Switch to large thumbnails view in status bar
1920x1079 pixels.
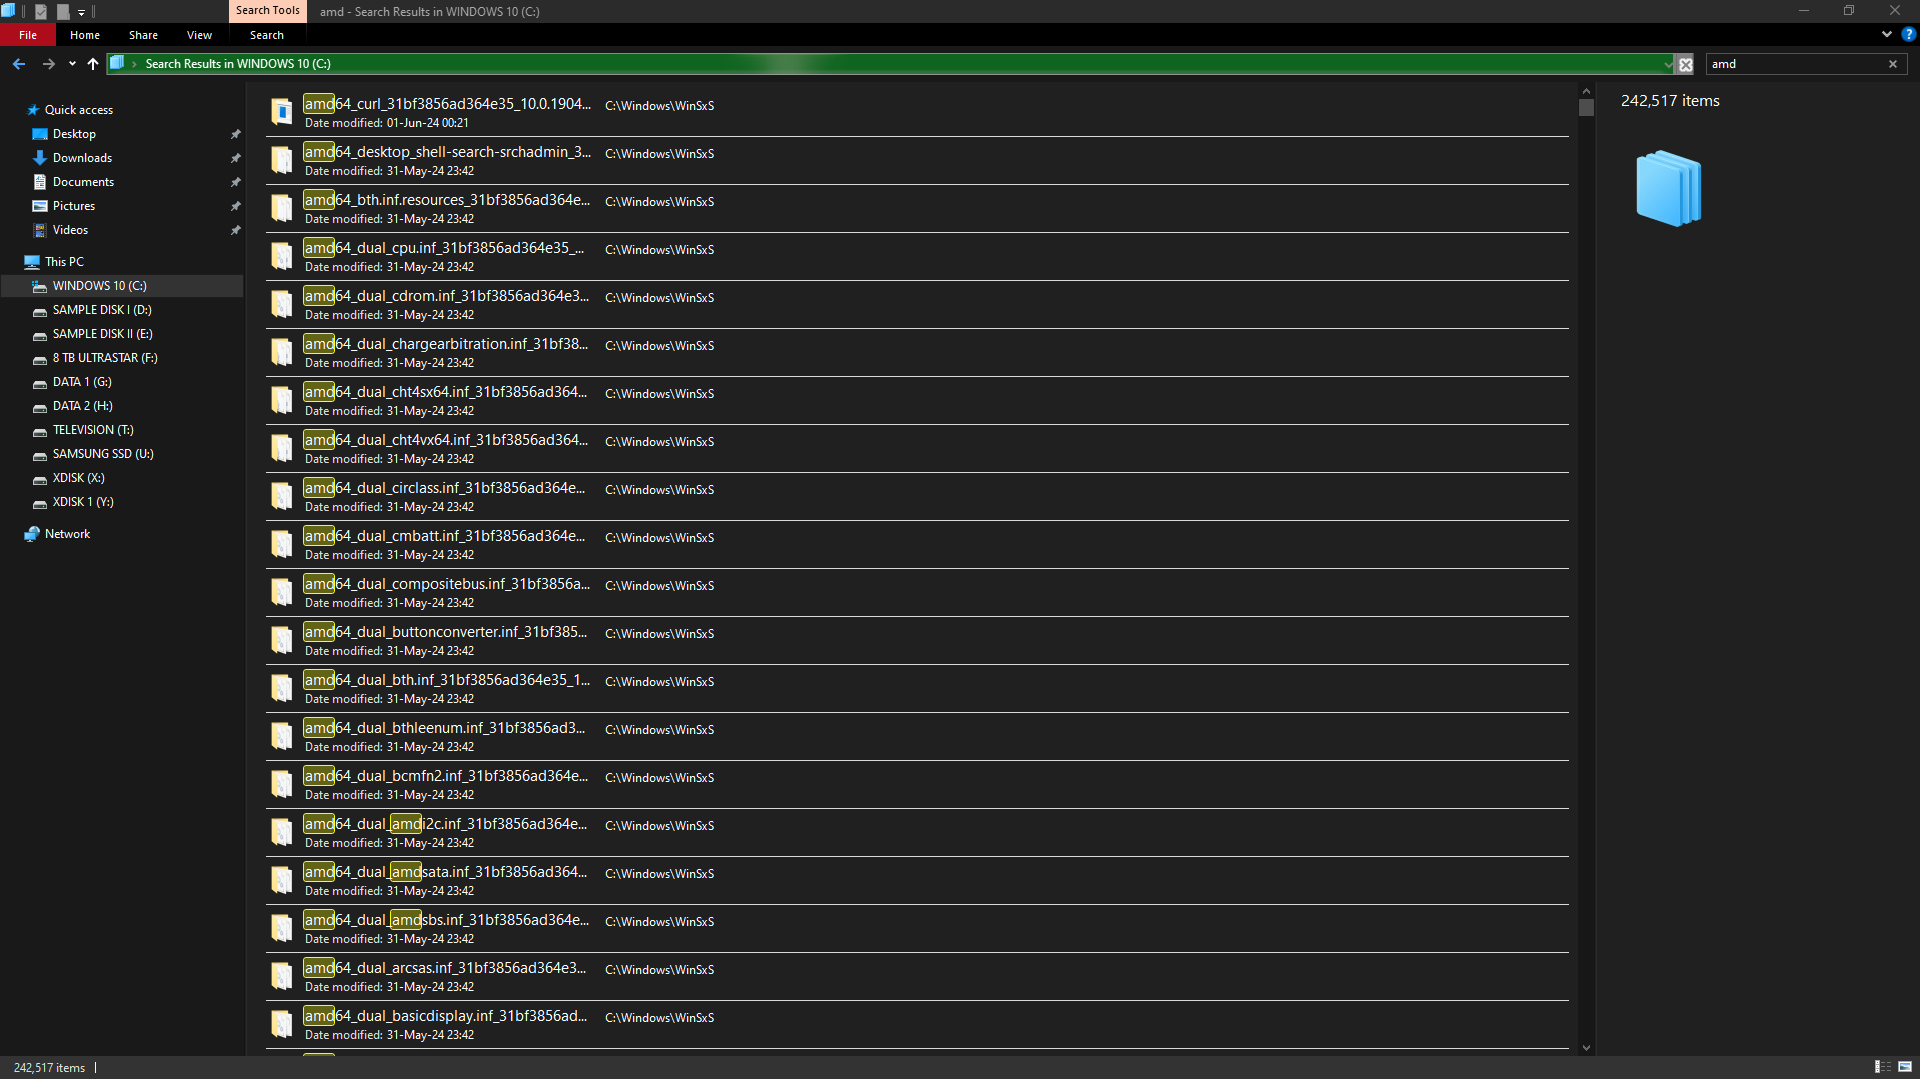pyautogui.click(x=1905, y=1067)
